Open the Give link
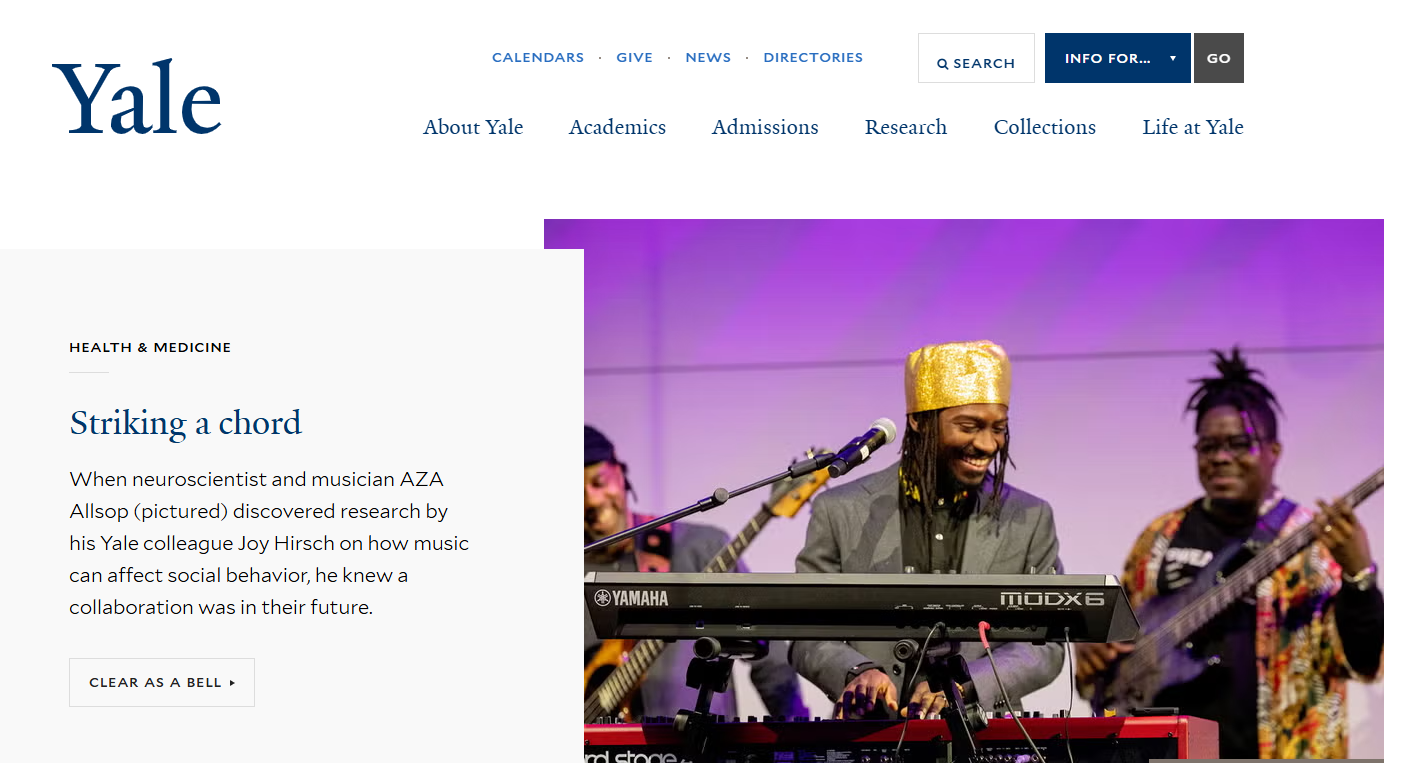Screen dimensions: 1422x763 (x=634, y=58)
